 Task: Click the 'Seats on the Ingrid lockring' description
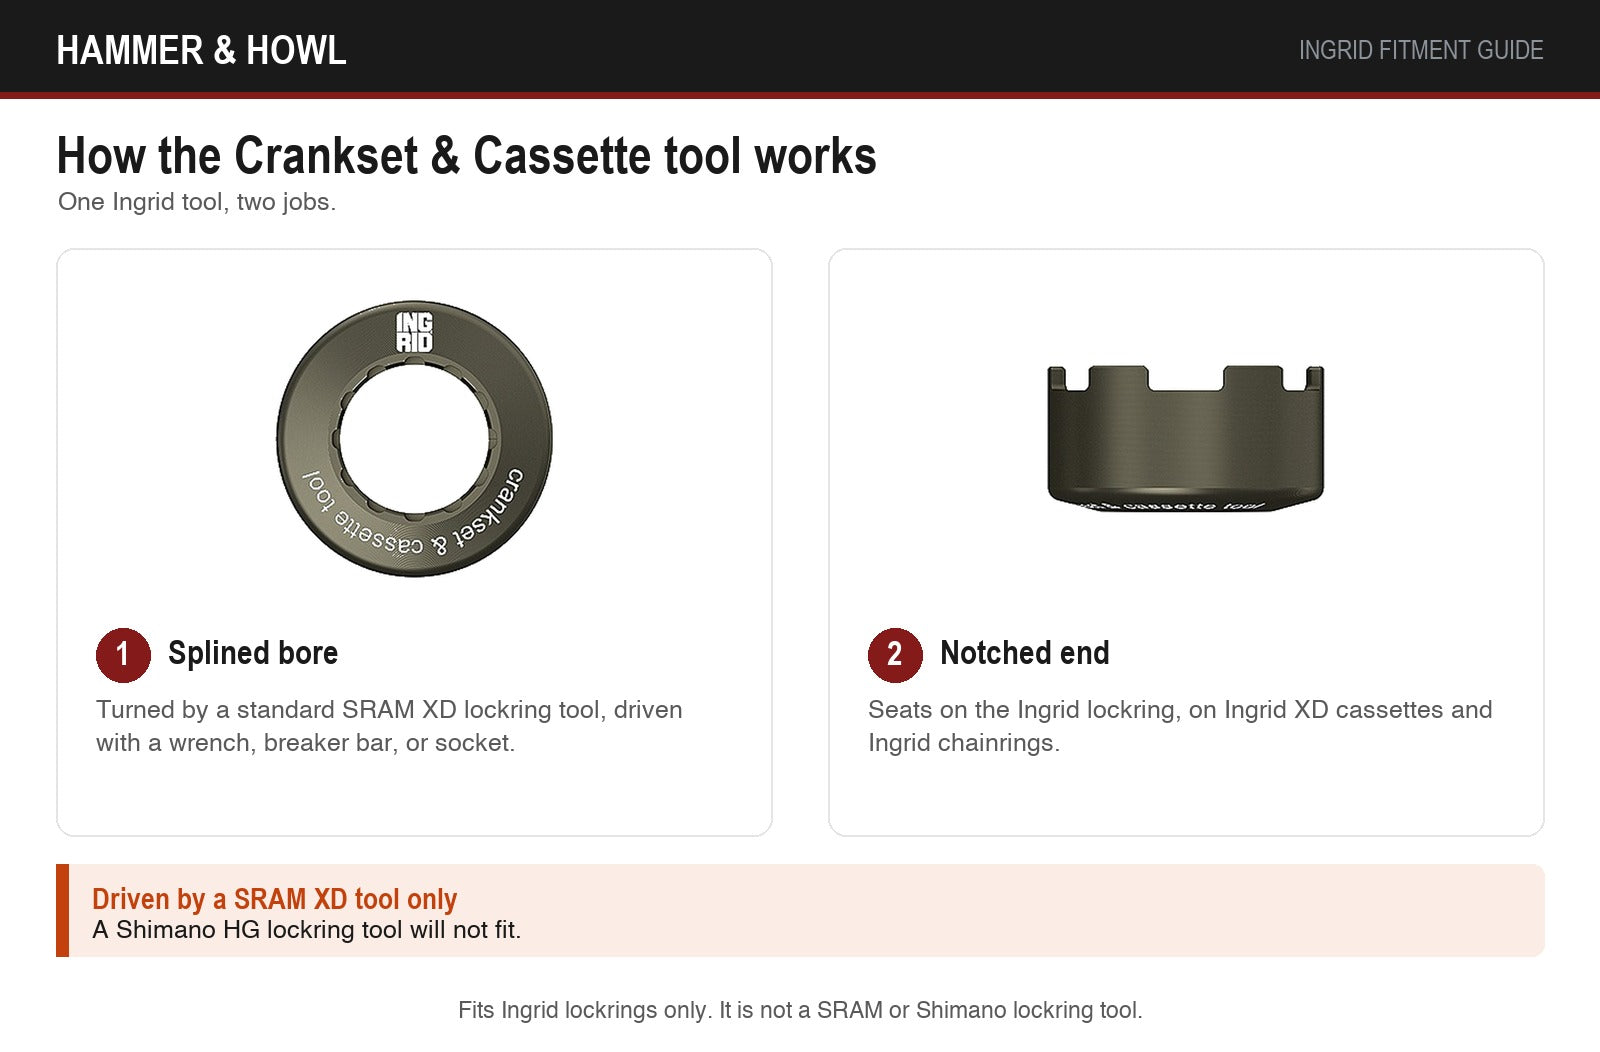1180,726
